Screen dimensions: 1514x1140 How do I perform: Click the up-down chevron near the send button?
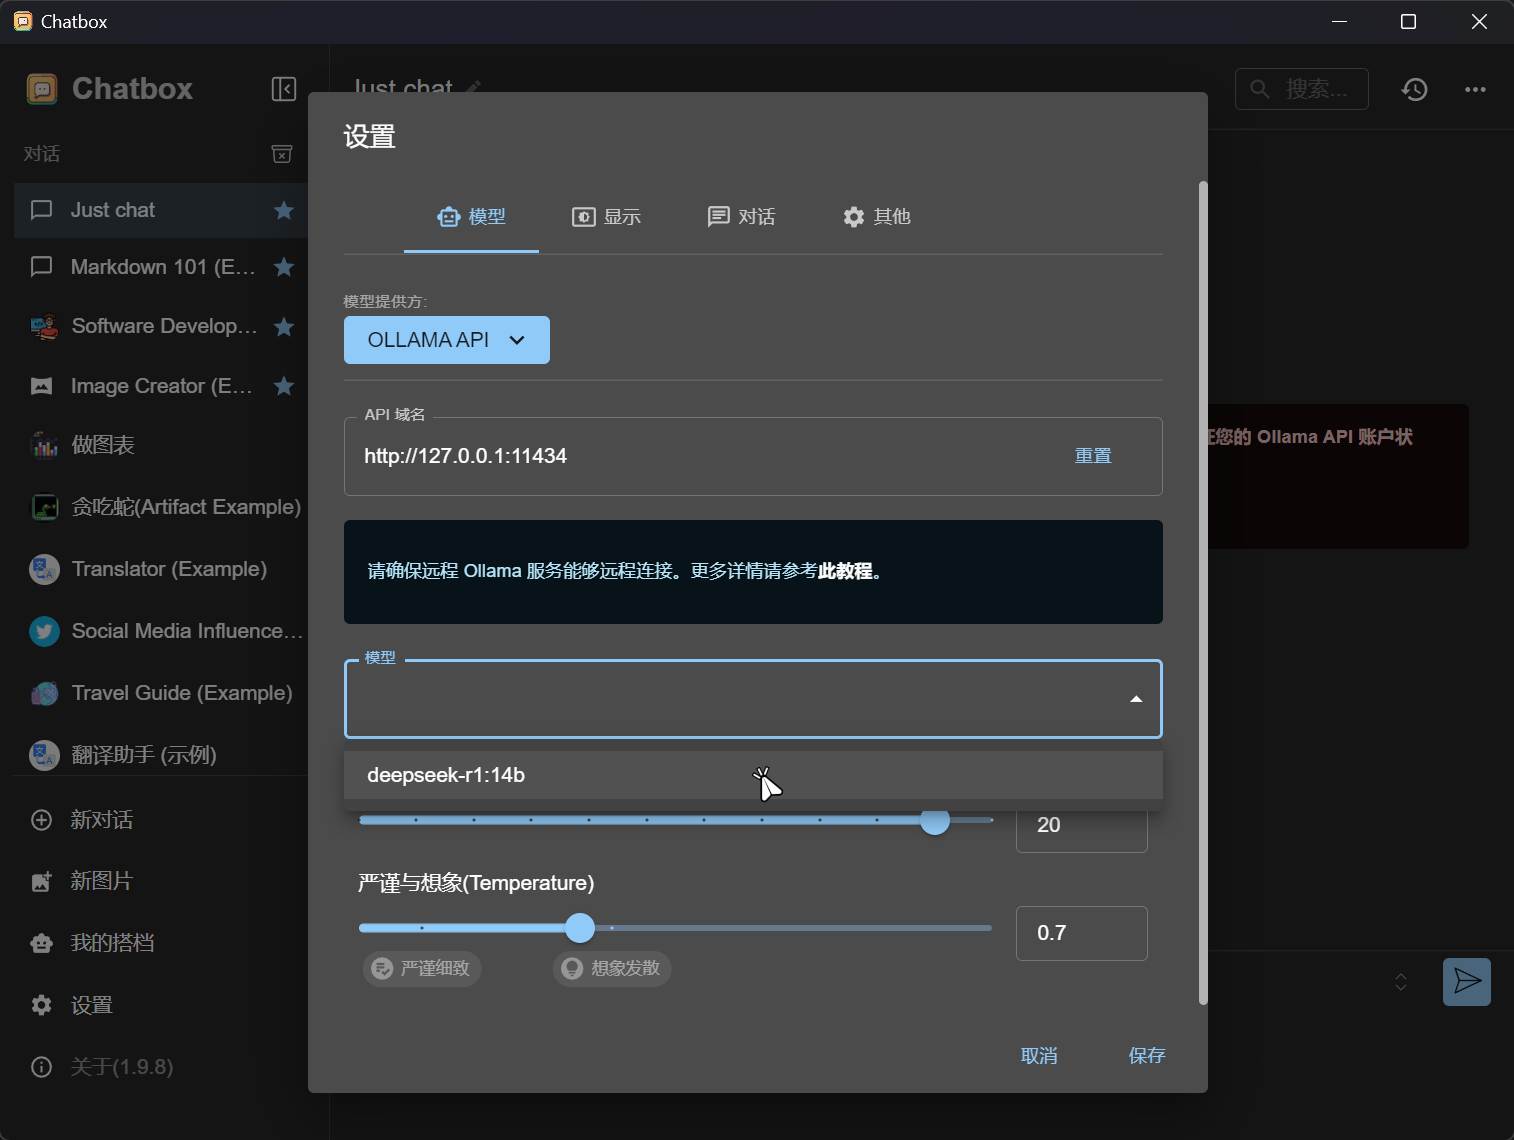1401,982
